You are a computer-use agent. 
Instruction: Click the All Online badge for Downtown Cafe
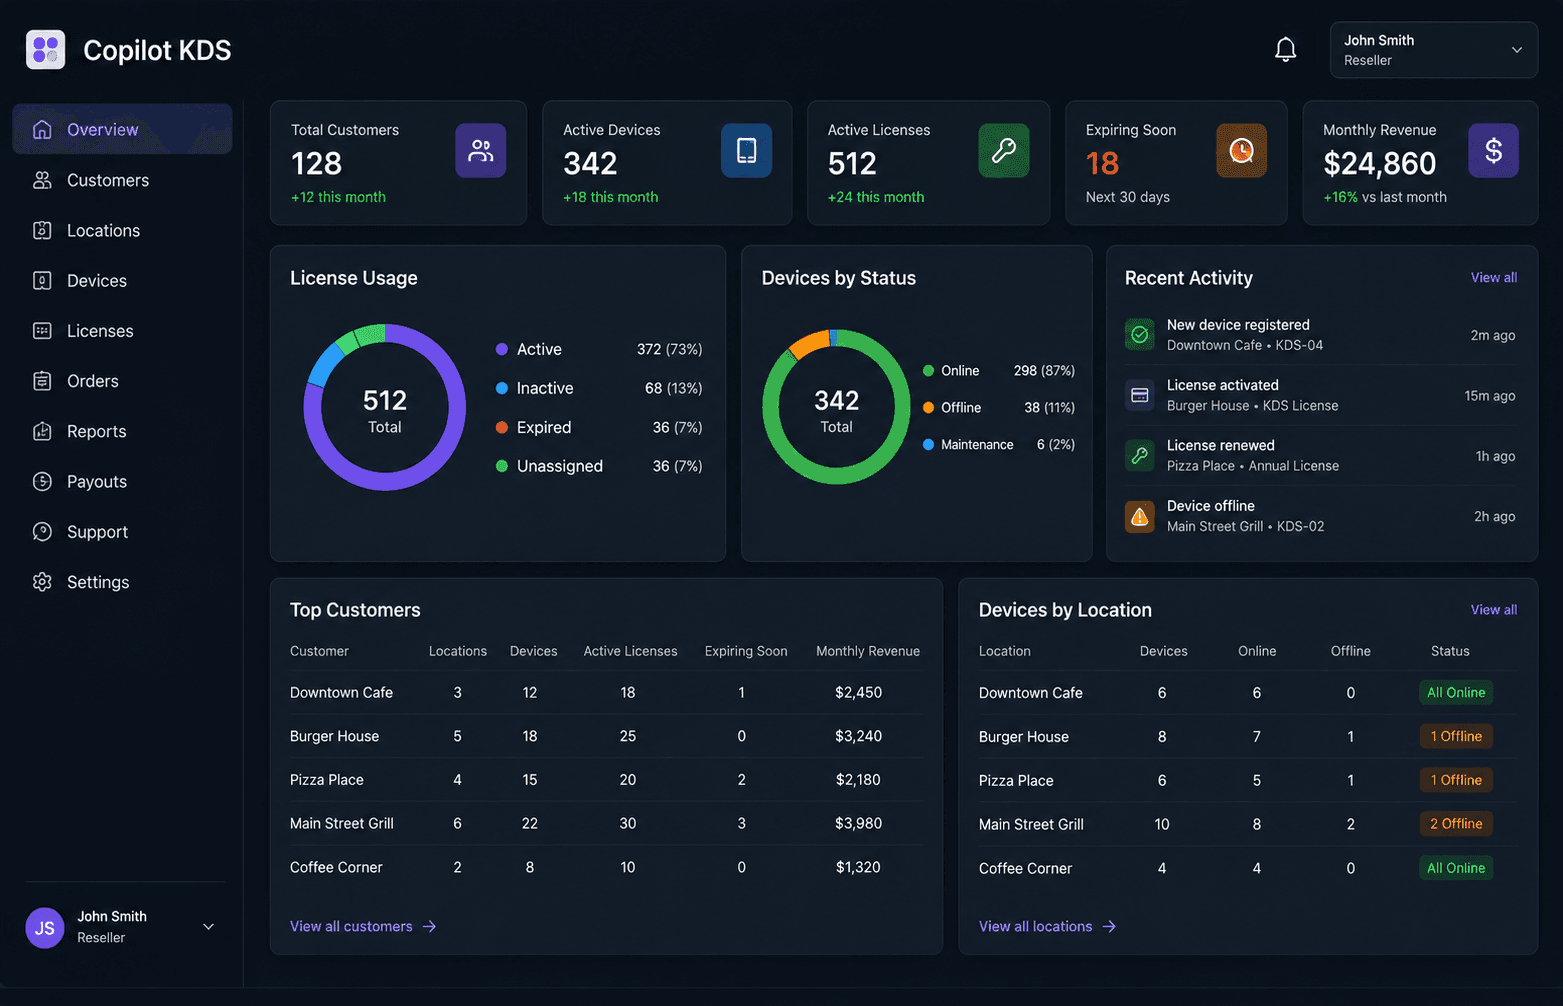(1456, 692)
